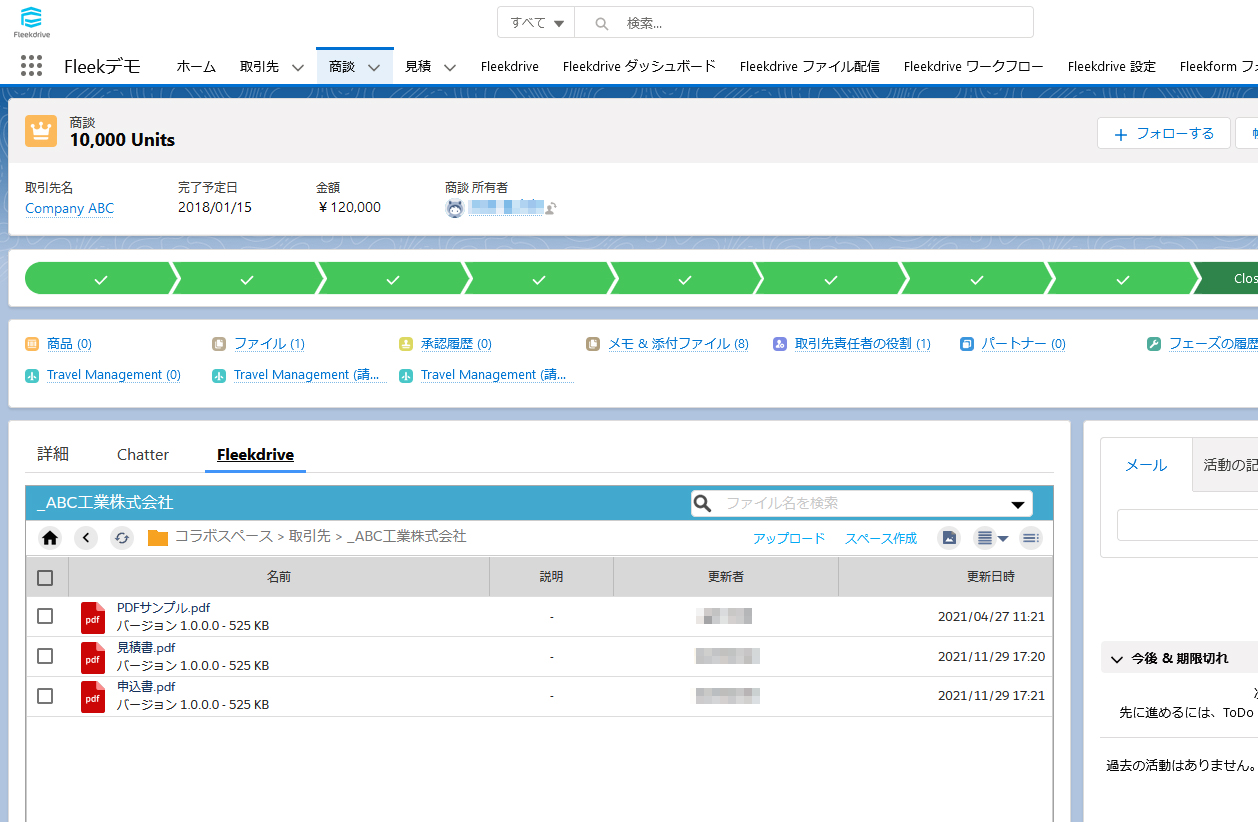1258x822 pixels.
Task: Click the 商品 related list icon
Action: pos(32,344)
